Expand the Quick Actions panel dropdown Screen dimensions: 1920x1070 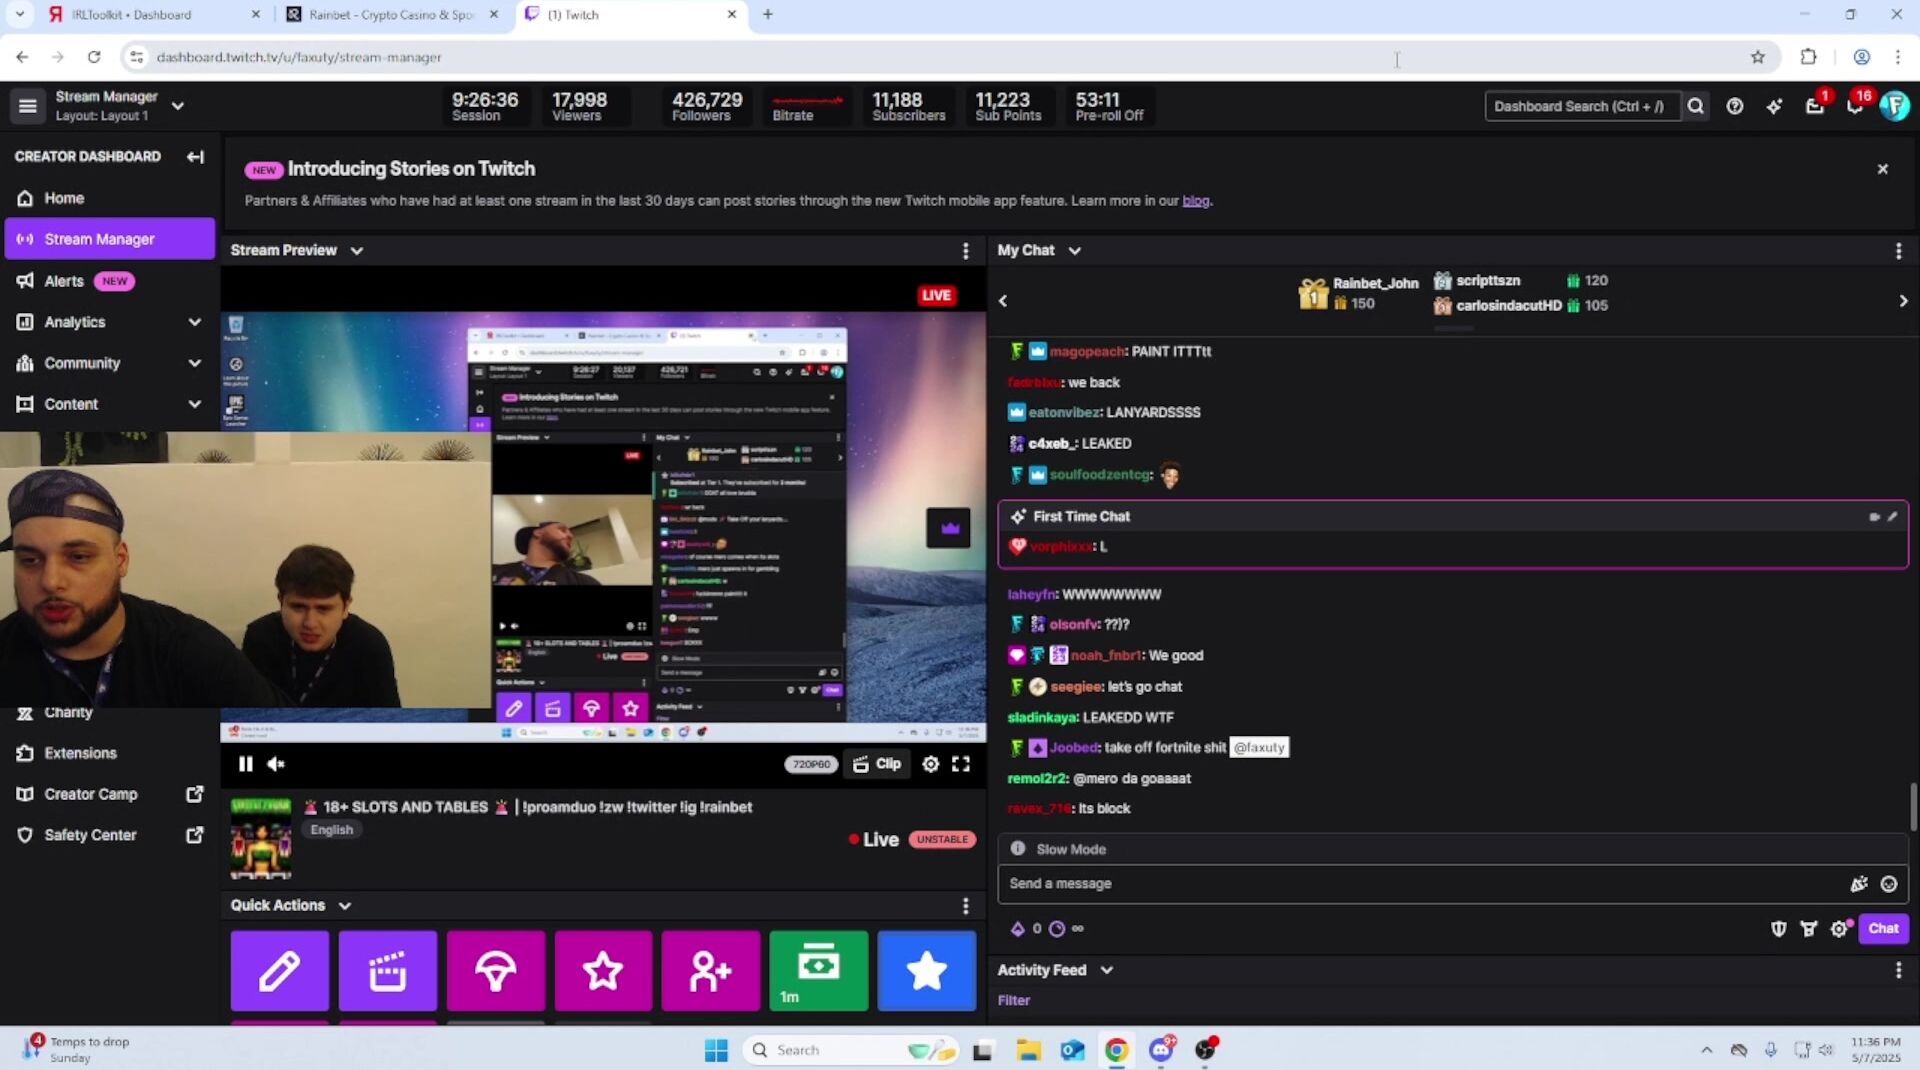pos(345,906)
